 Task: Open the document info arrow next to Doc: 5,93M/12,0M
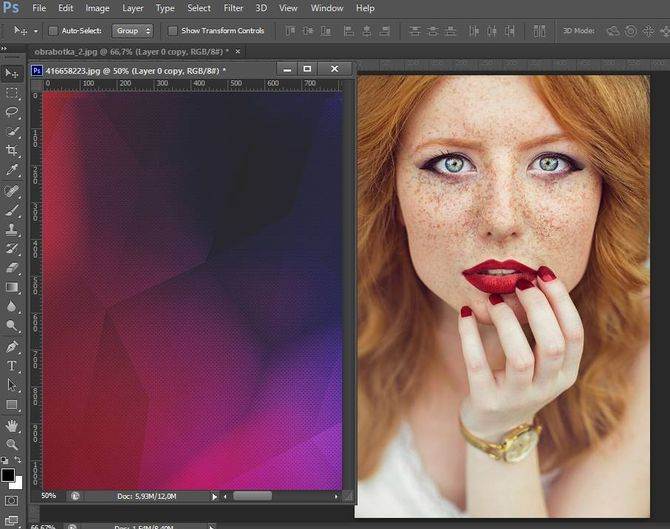pos(214,495)
